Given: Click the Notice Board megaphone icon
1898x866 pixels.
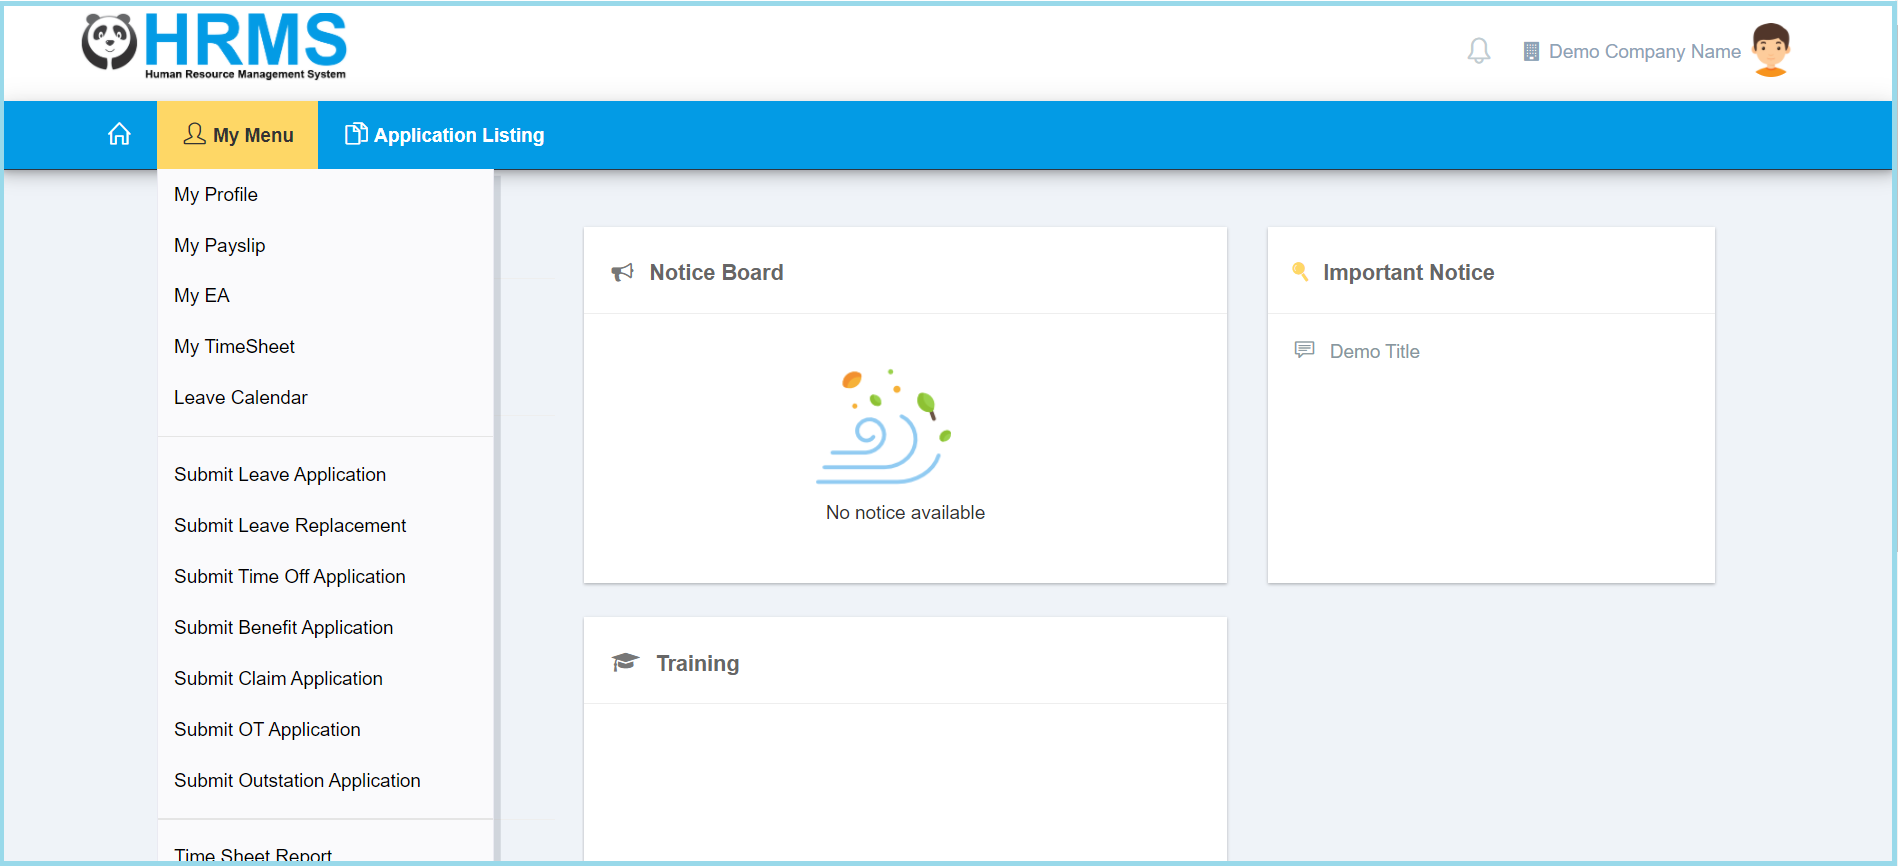Looking at the screenshot, I should click(622, 273).
